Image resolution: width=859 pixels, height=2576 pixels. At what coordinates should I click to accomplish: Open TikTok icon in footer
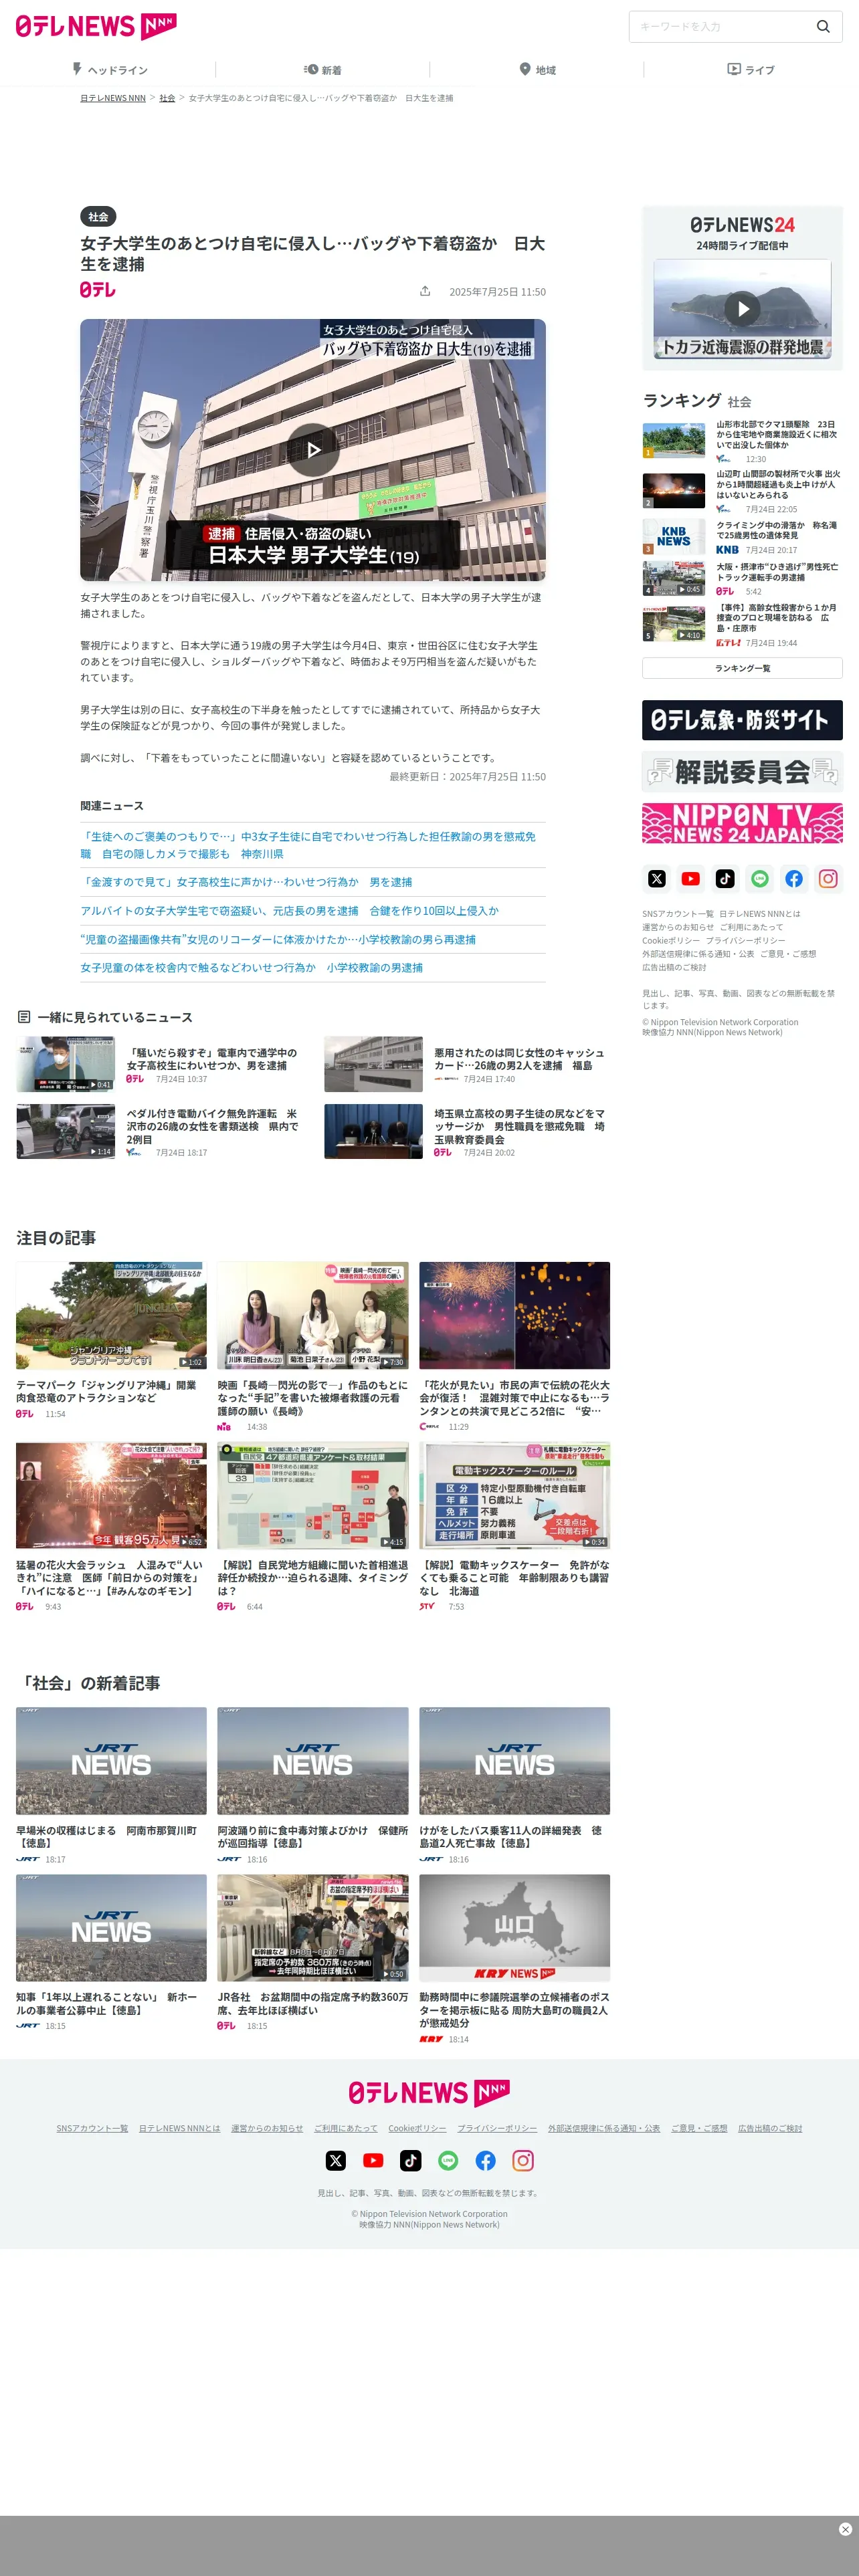point(411,2160)
